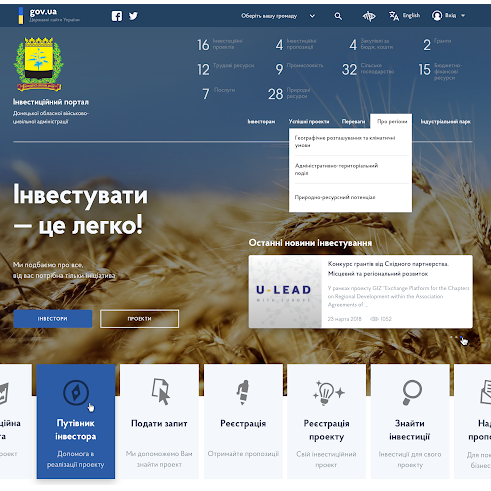
Task: Open the Оберіть вашу громаду dropdown
Action: [278, 16]
